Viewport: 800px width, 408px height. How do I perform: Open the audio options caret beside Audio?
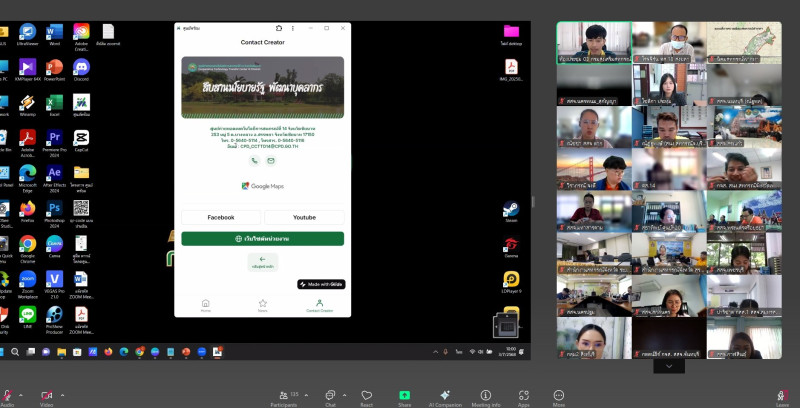tap(21, 395)
